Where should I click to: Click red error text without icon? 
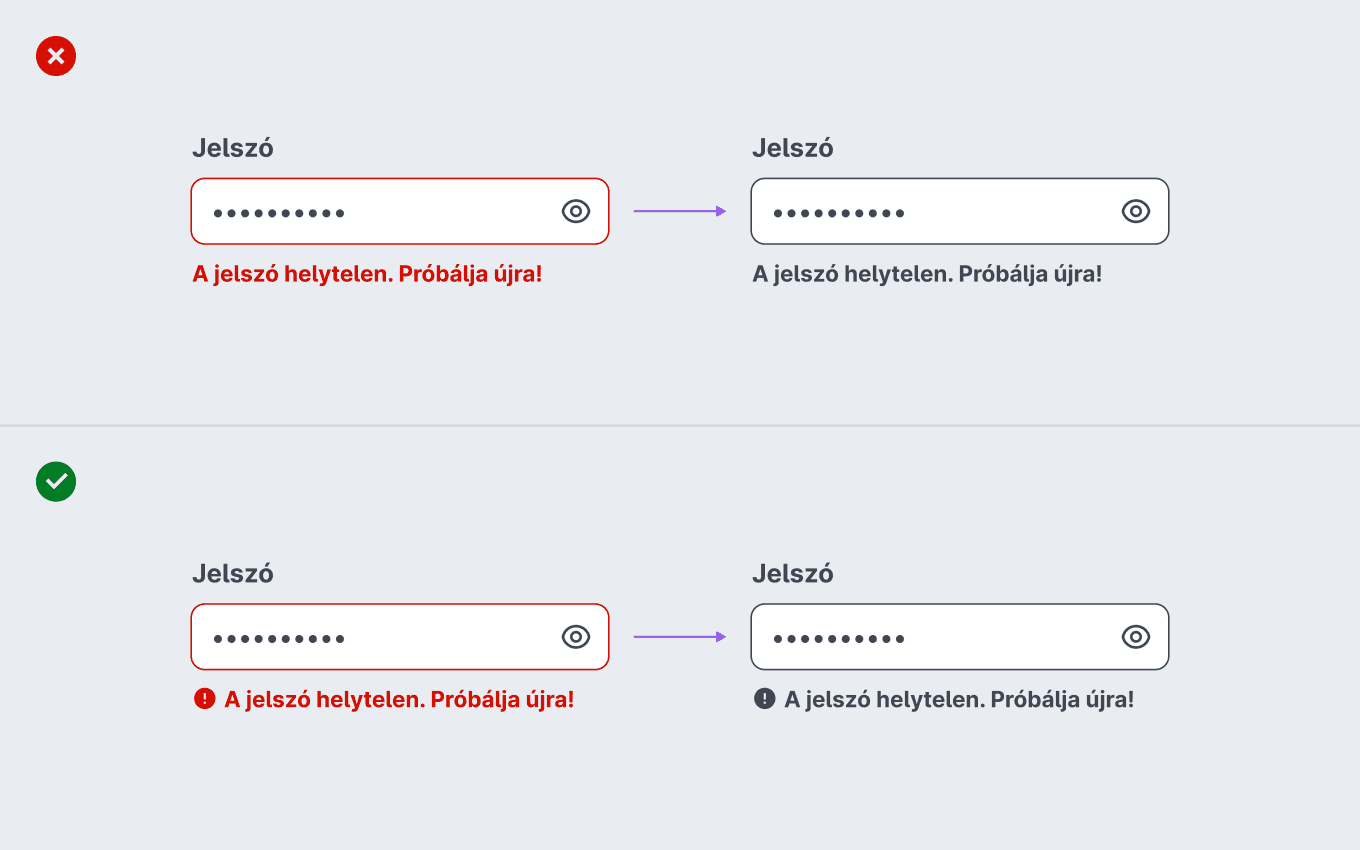tap(367, 274)
